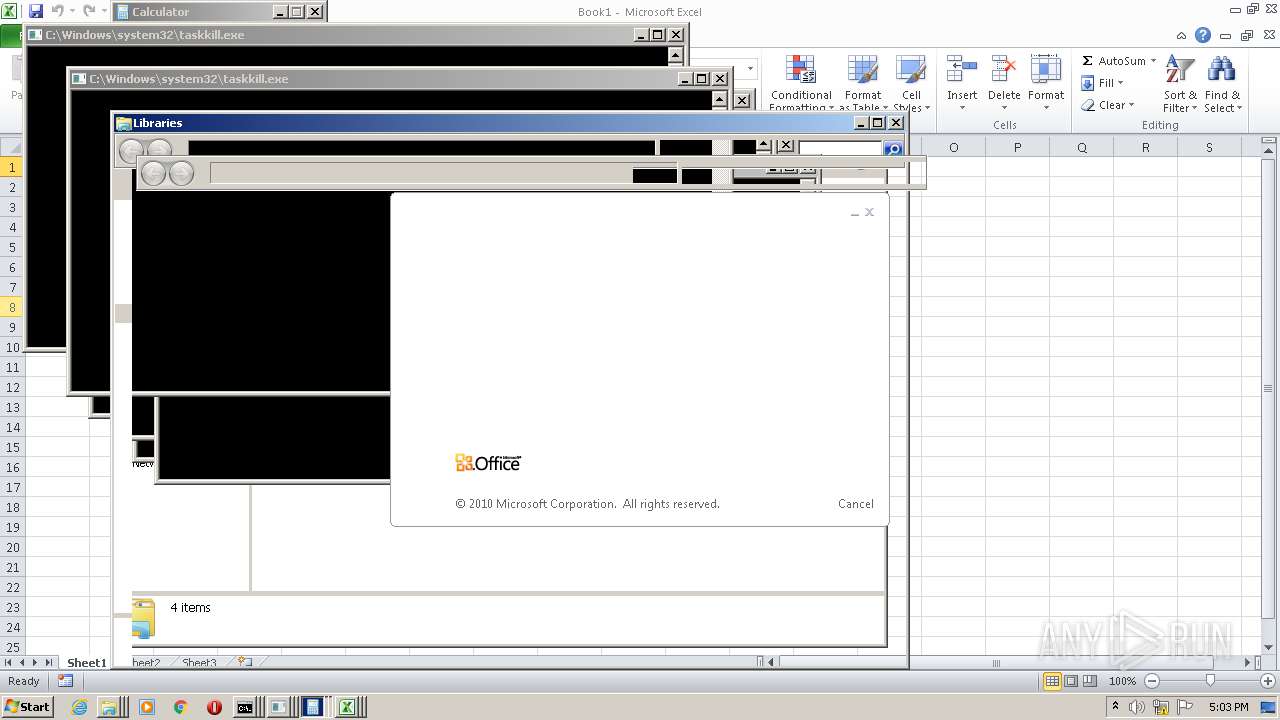Expand the Undo history dropdown

(72, 11)
